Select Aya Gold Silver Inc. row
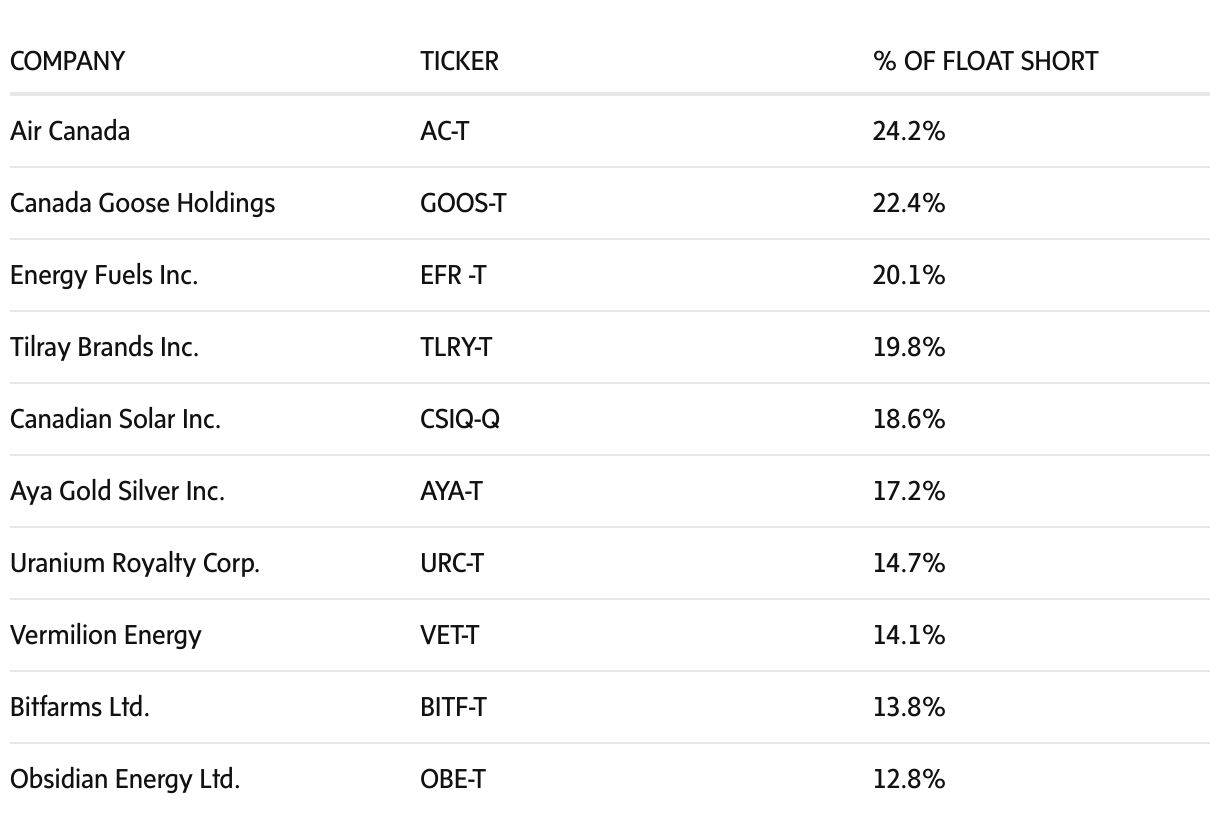1220x824 pixels. (117, 491)
